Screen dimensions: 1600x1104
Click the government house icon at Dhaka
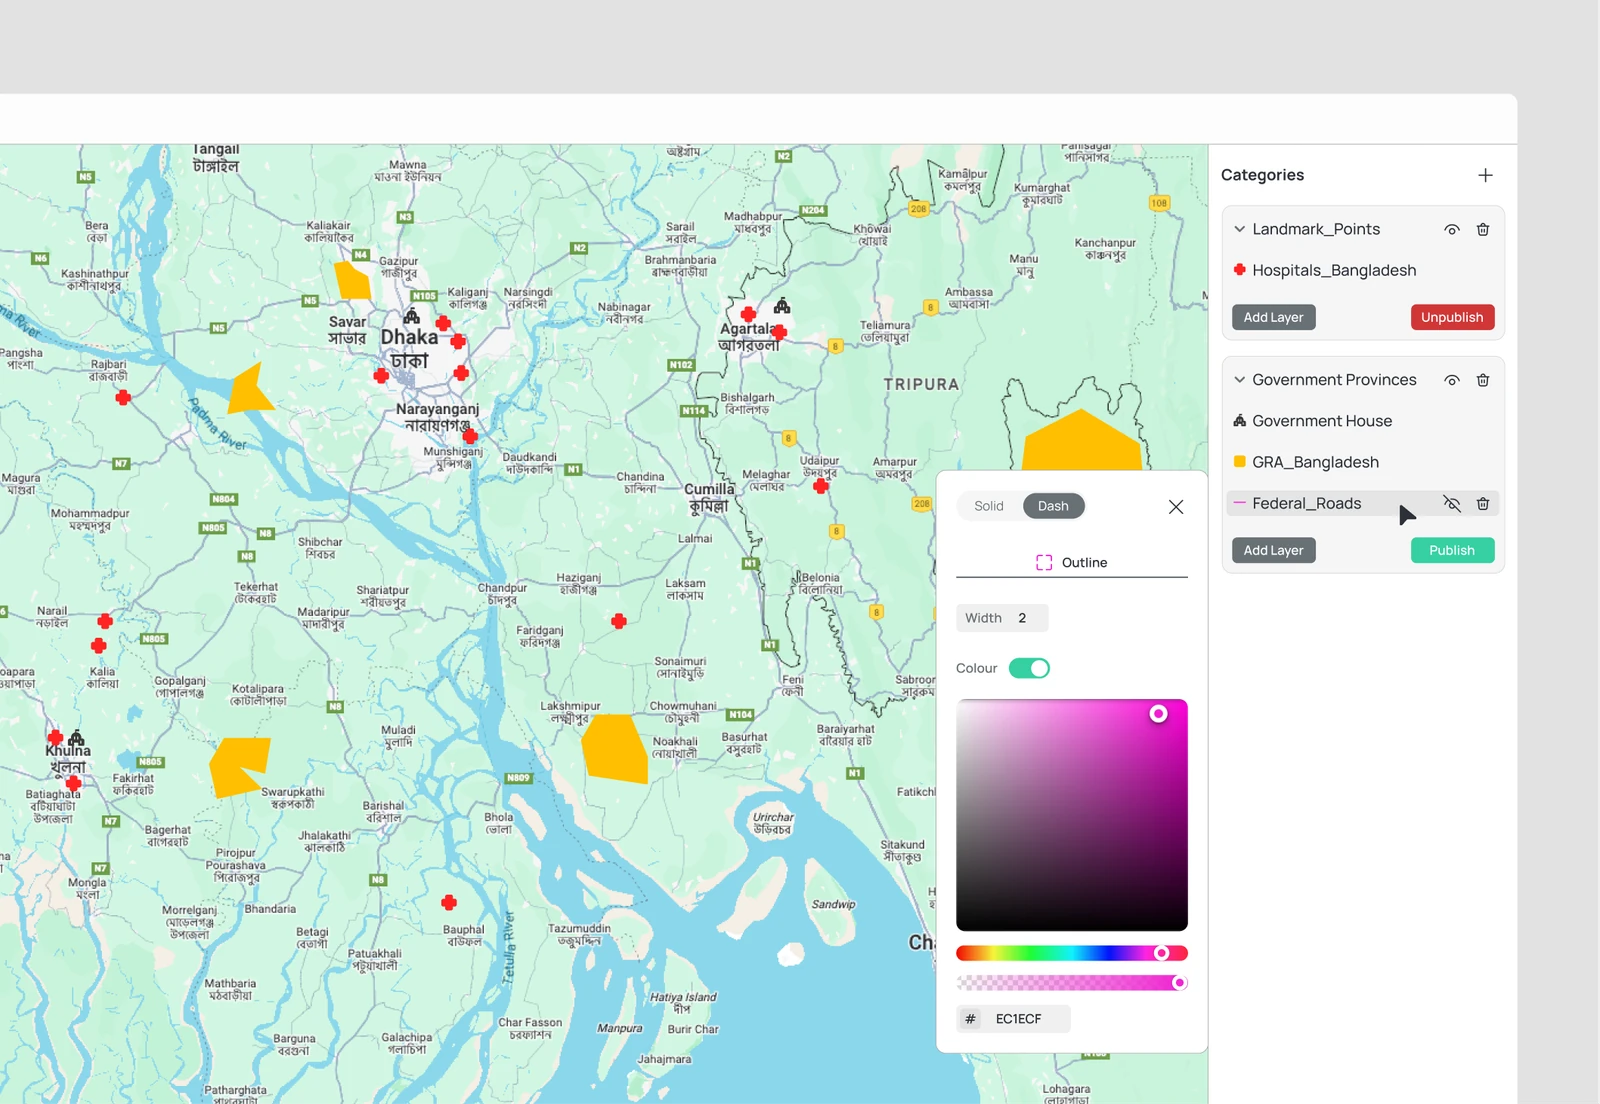click(411, 316)
